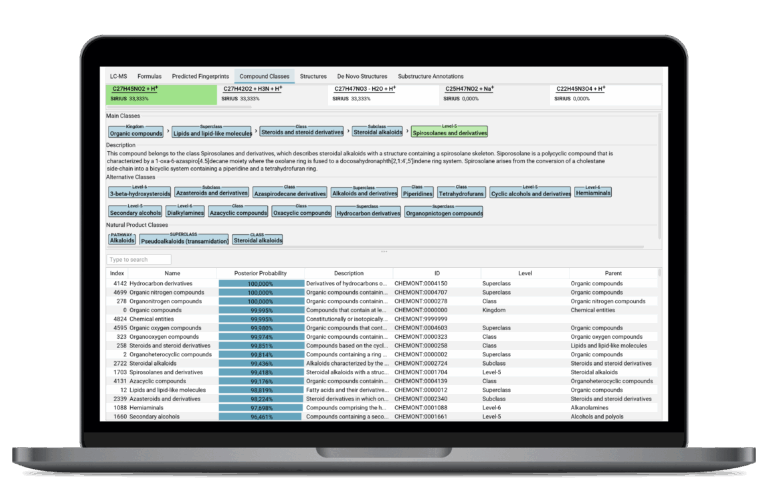Click the Organic compounds kingdom class chip
Screen dimensions: 768x488
tap(135, 131)
